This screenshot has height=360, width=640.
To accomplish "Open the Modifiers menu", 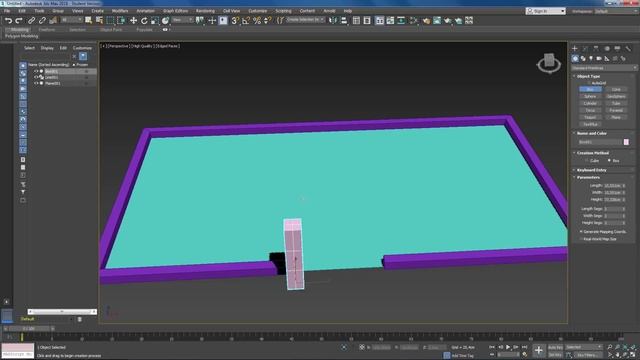I will (120, 11).
